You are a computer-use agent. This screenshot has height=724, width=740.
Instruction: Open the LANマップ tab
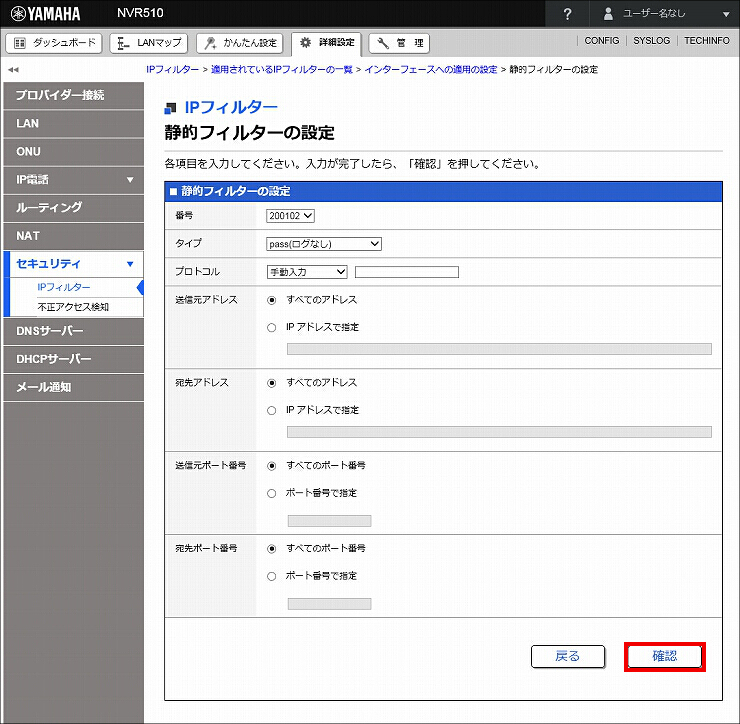coord(149,43)
